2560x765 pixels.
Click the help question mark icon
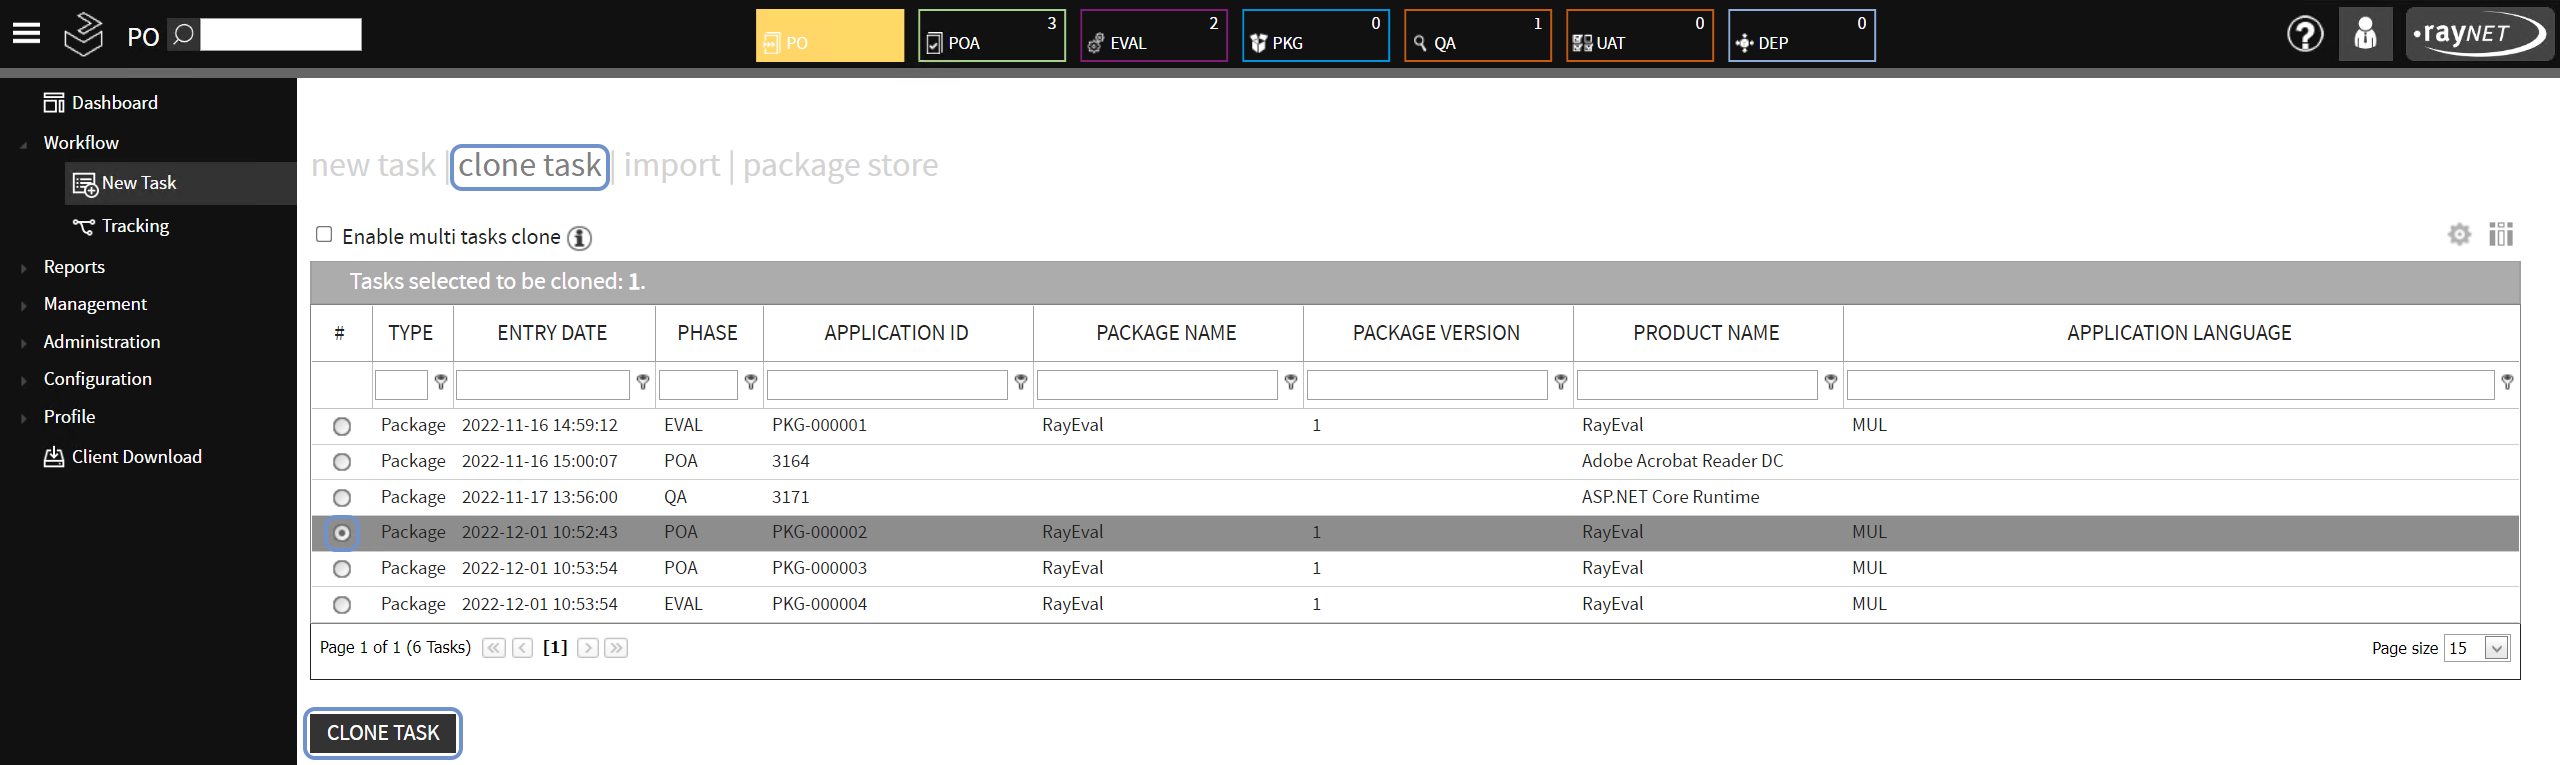2305,35
